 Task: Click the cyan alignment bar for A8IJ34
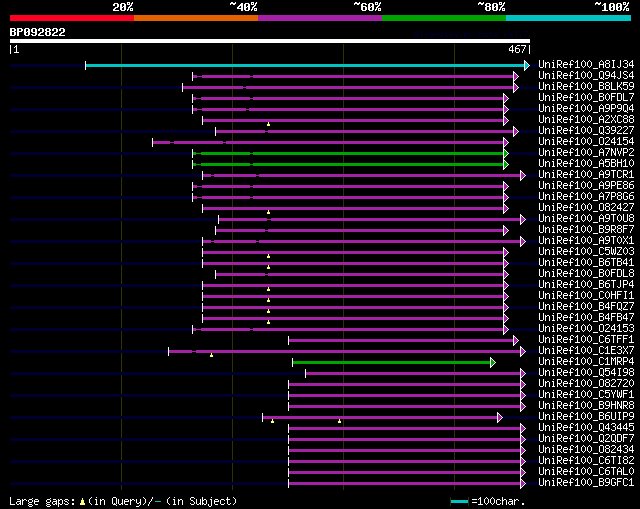point(305,65)
